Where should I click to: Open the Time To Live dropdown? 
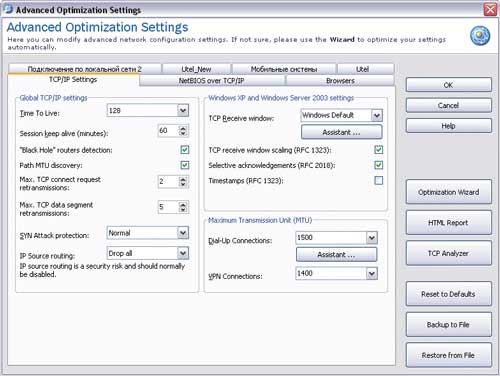[183, 110]
